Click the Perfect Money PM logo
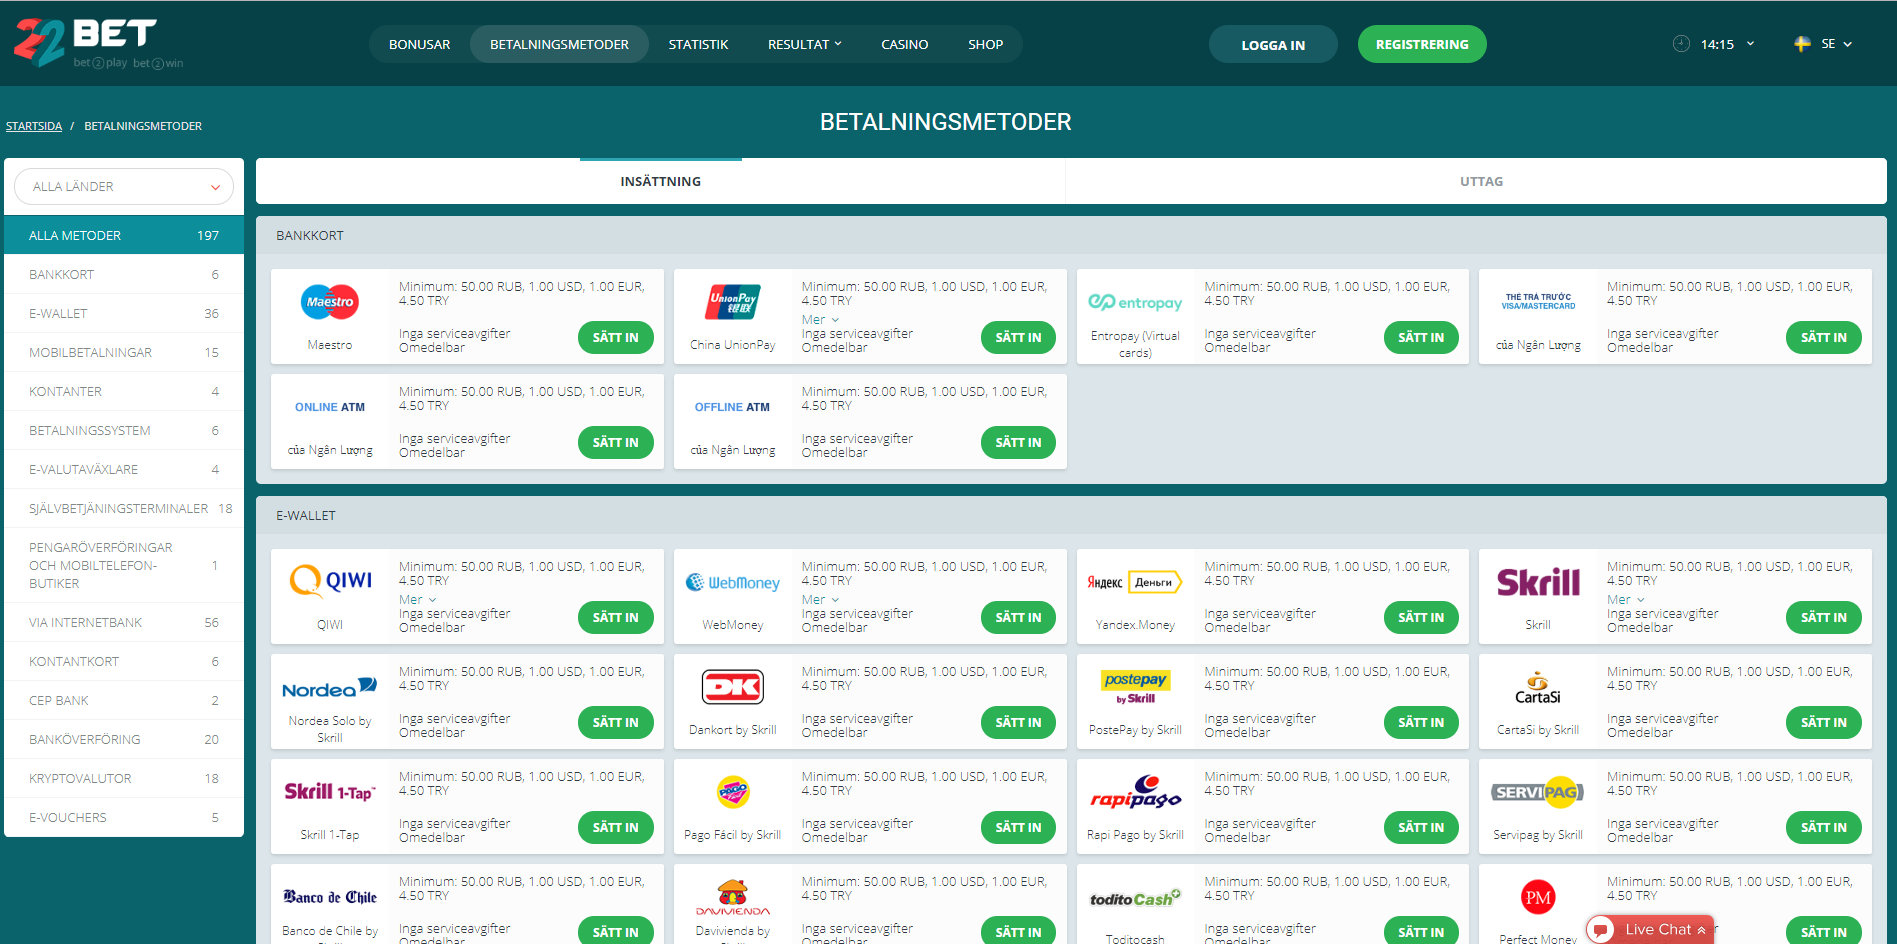This screenshot has width=1897, height=944. (1538, 897)
